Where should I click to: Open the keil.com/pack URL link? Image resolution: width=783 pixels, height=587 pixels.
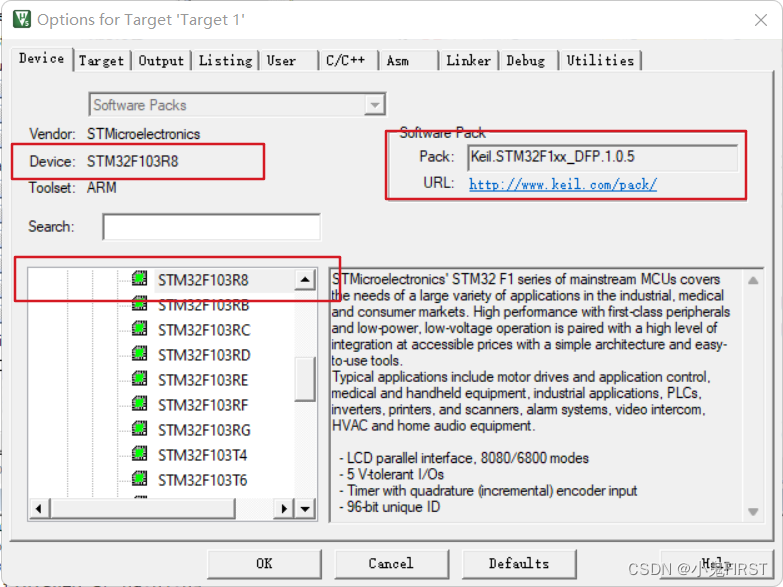pos(563,184)
